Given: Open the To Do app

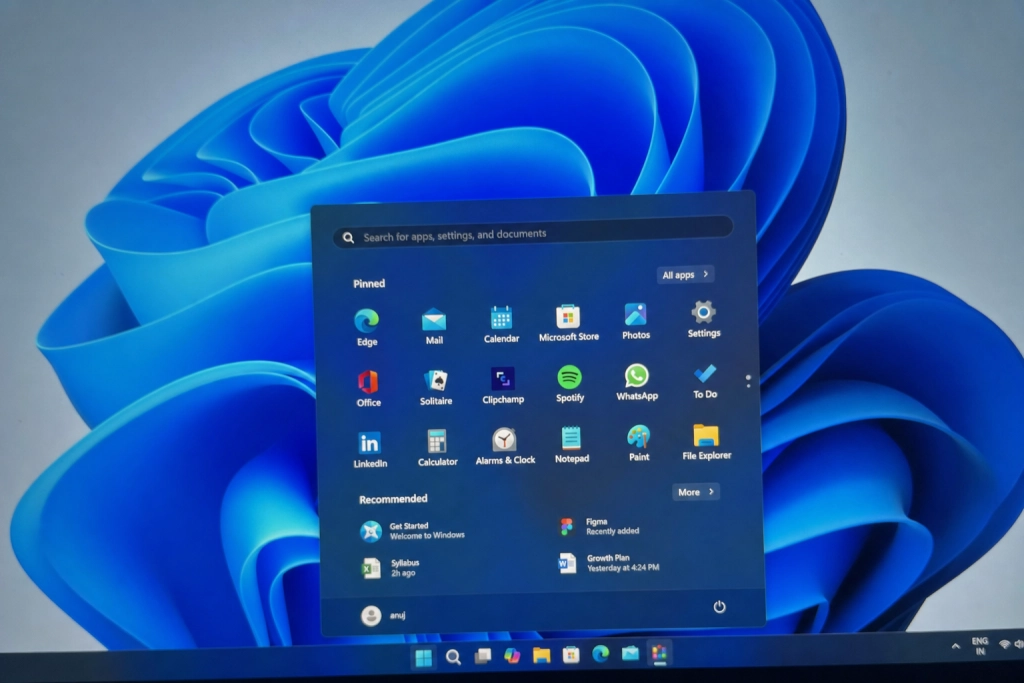Looking at the screenshot, I should coord(705,381).
